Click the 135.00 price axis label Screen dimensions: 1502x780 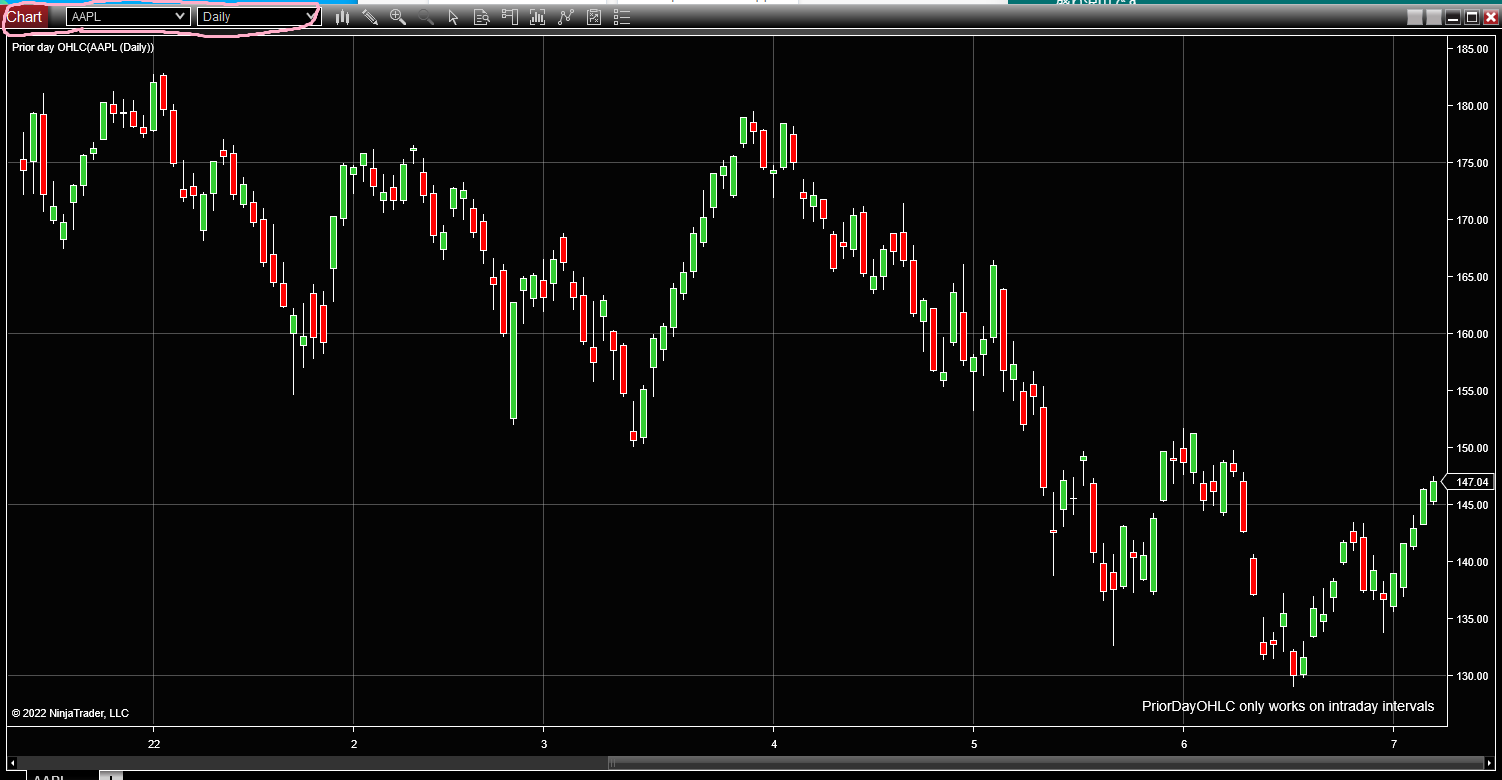[1472, 619]
